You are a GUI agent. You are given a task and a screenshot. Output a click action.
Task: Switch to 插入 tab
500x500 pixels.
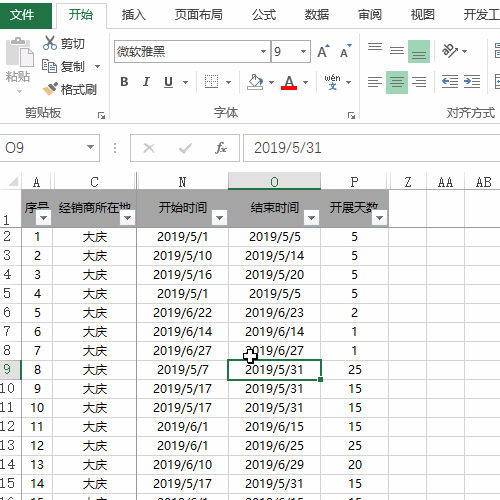(x=133, y=15)
